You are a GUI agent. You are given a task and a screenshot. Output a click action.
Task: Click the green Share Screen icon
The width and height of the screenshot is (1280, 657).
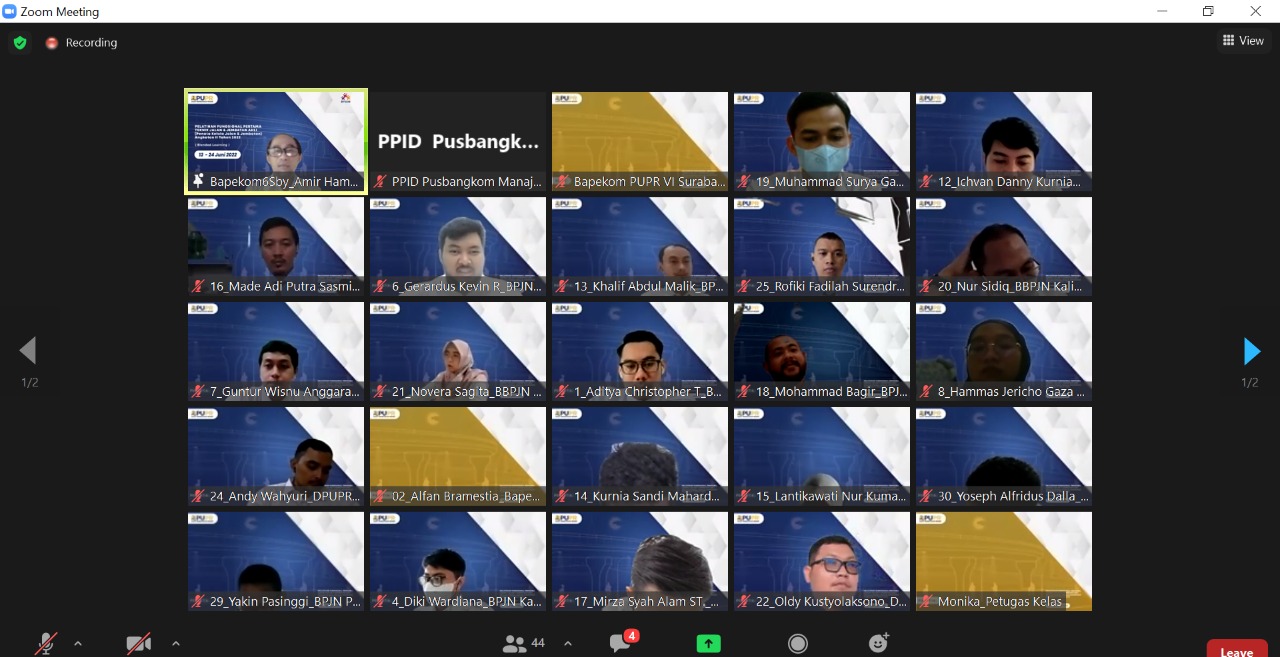click(x=708, y=644)
